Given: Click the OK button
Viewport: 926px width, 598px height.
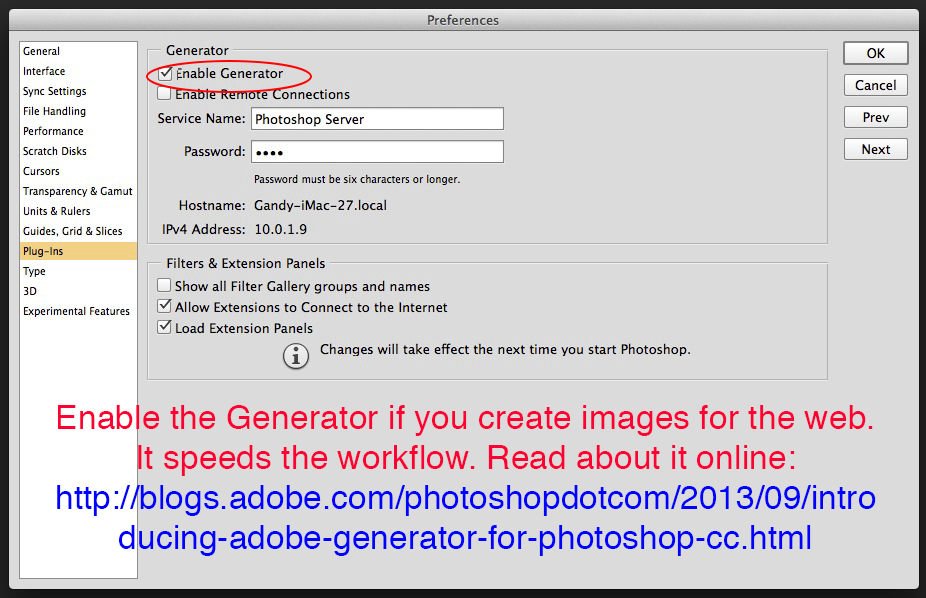Looking at the screenshot, I should tap(876, 53).
